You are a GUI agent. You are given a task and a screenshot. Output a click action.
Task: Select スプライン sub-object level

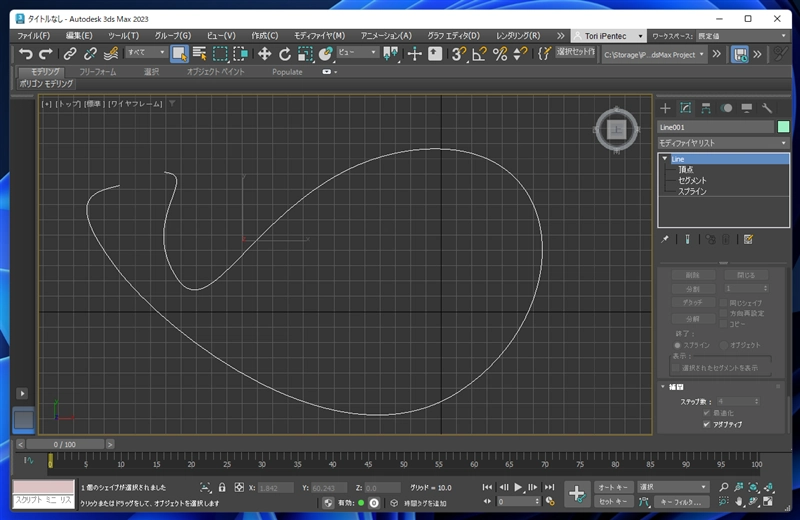point(692,191)
